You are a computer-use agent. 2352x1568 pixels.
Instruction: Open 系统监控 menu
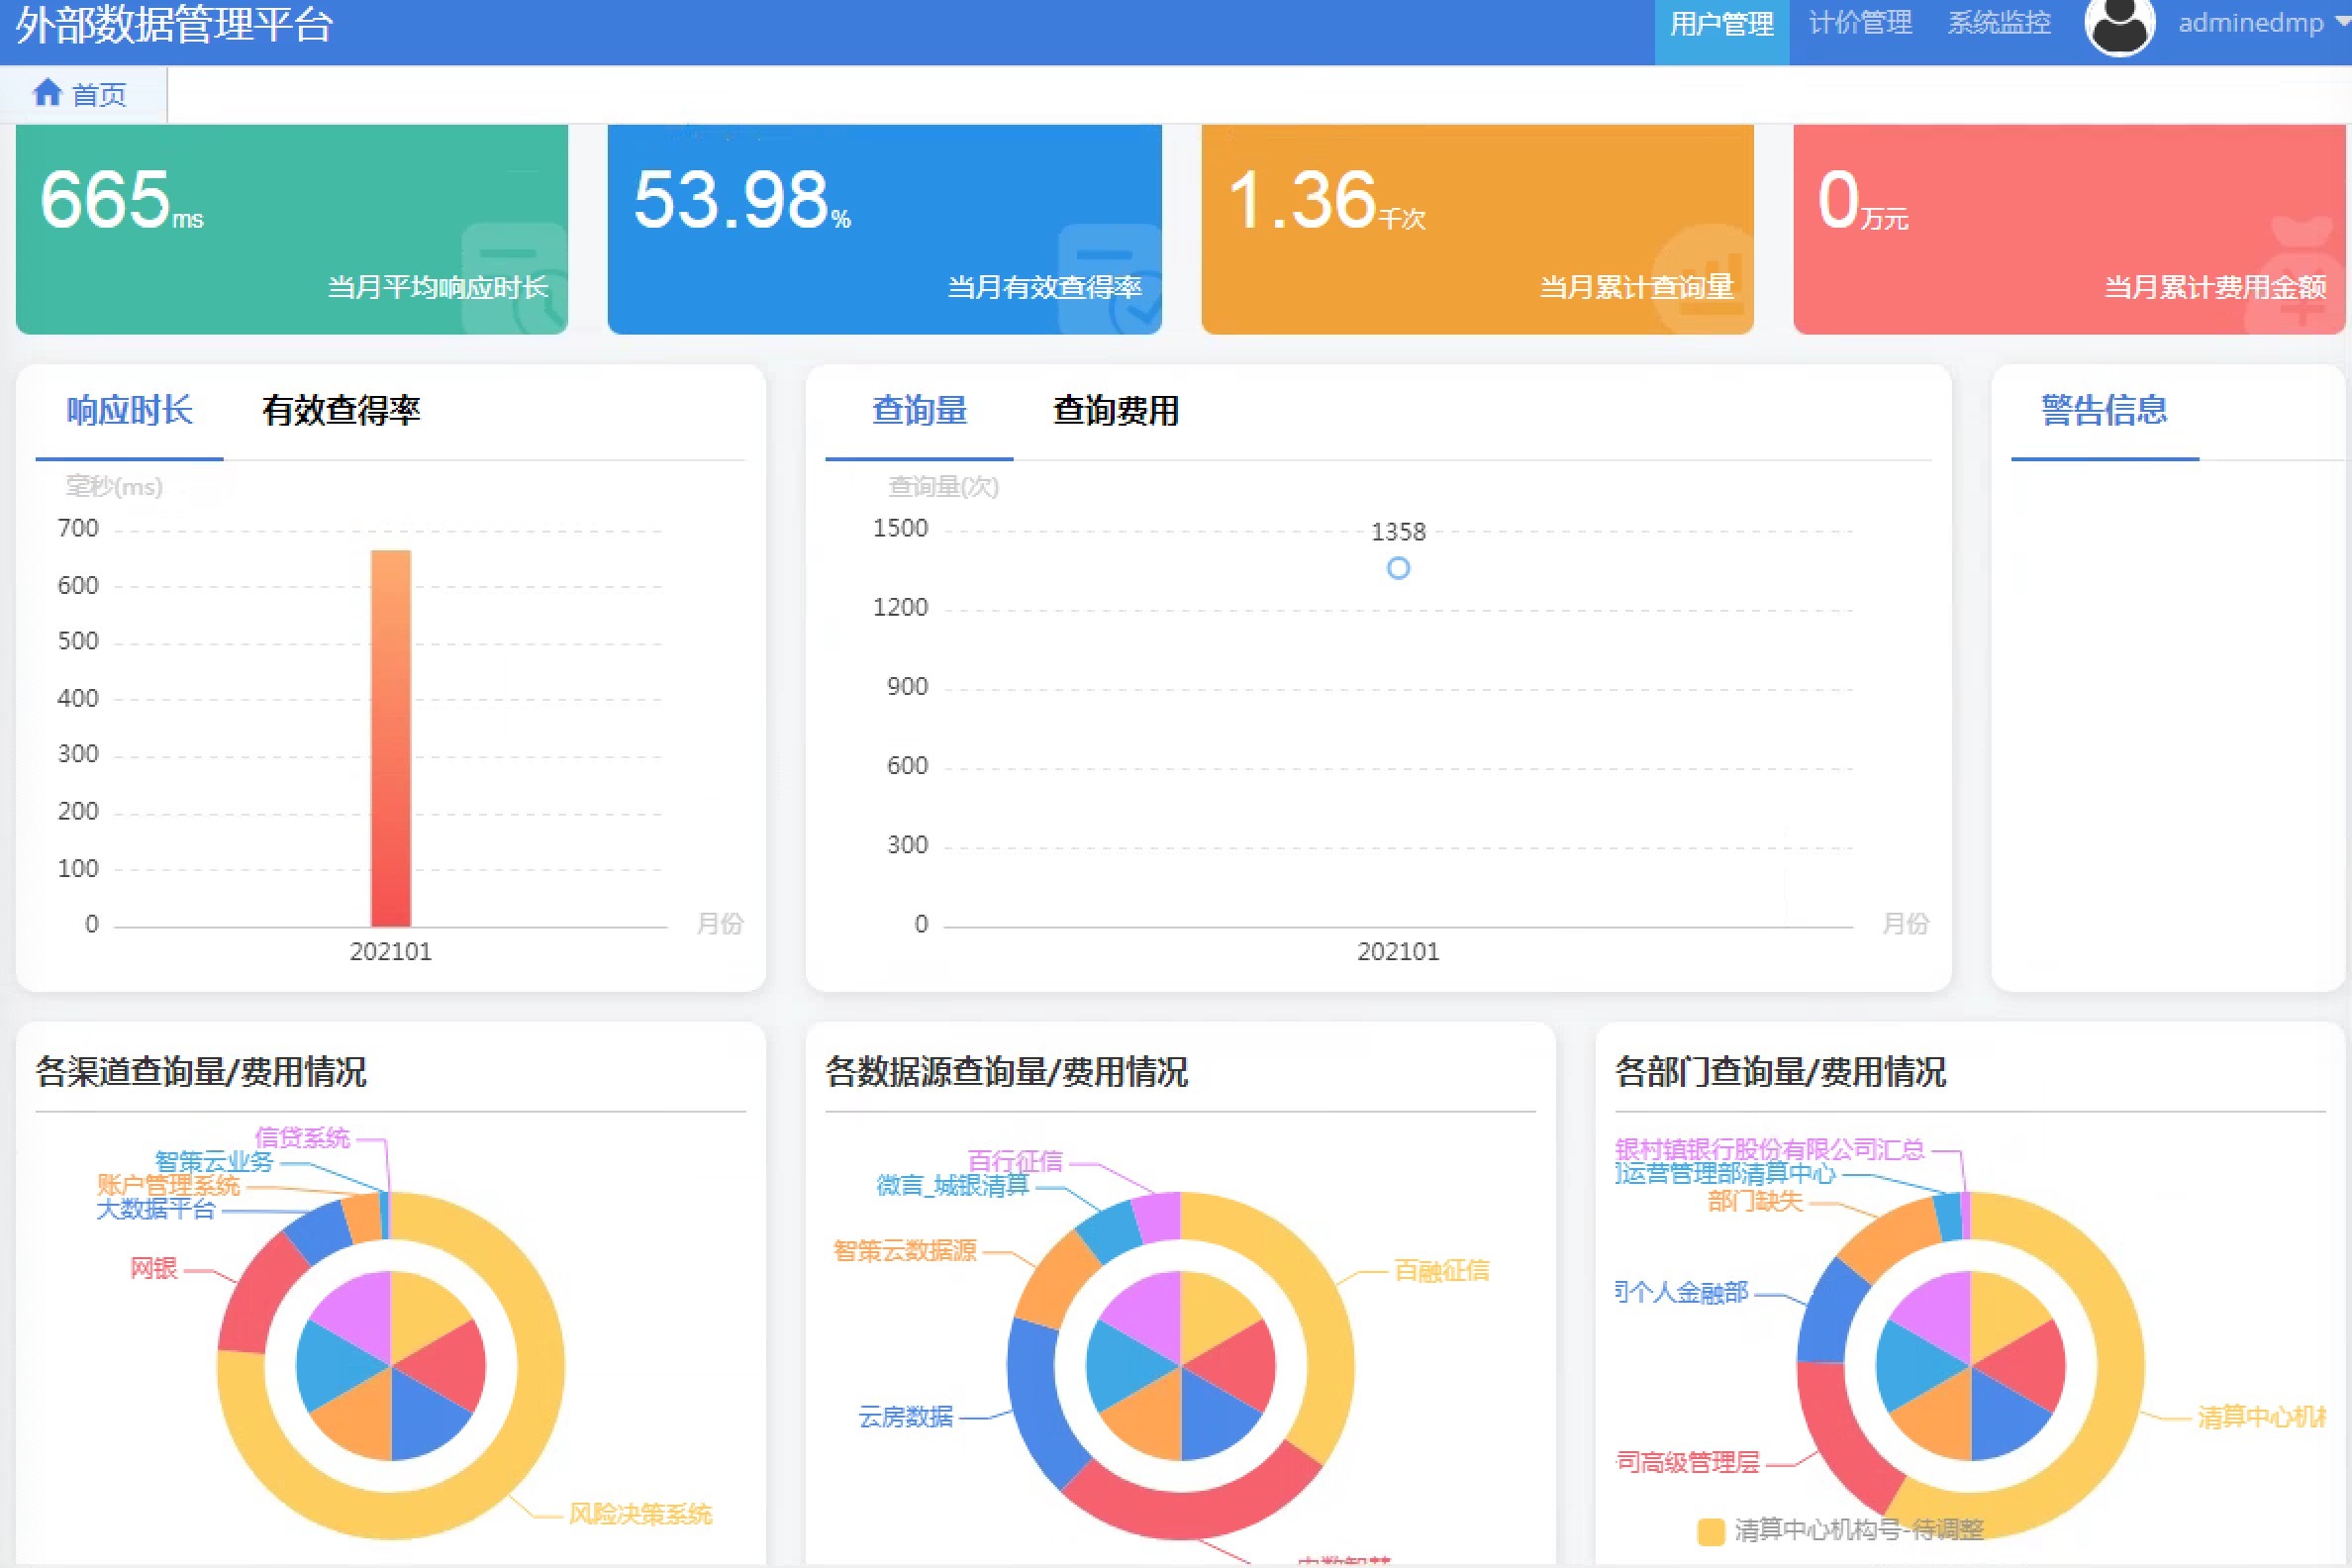[1998, 24]
